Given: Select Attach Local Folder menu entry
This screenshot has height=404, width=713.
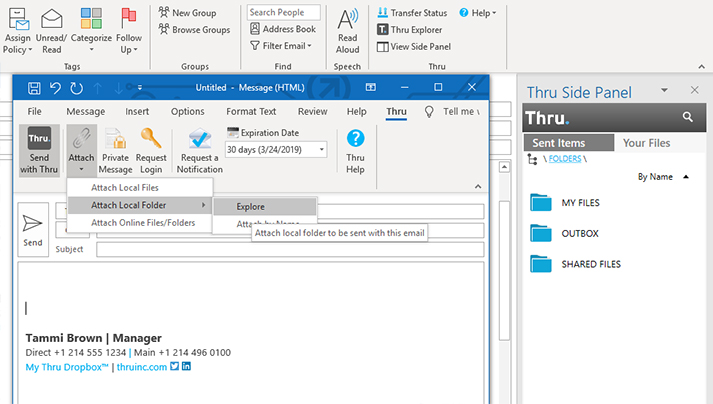Looking at the screenshot, I should pyautogui.click(x=140, y=205).
